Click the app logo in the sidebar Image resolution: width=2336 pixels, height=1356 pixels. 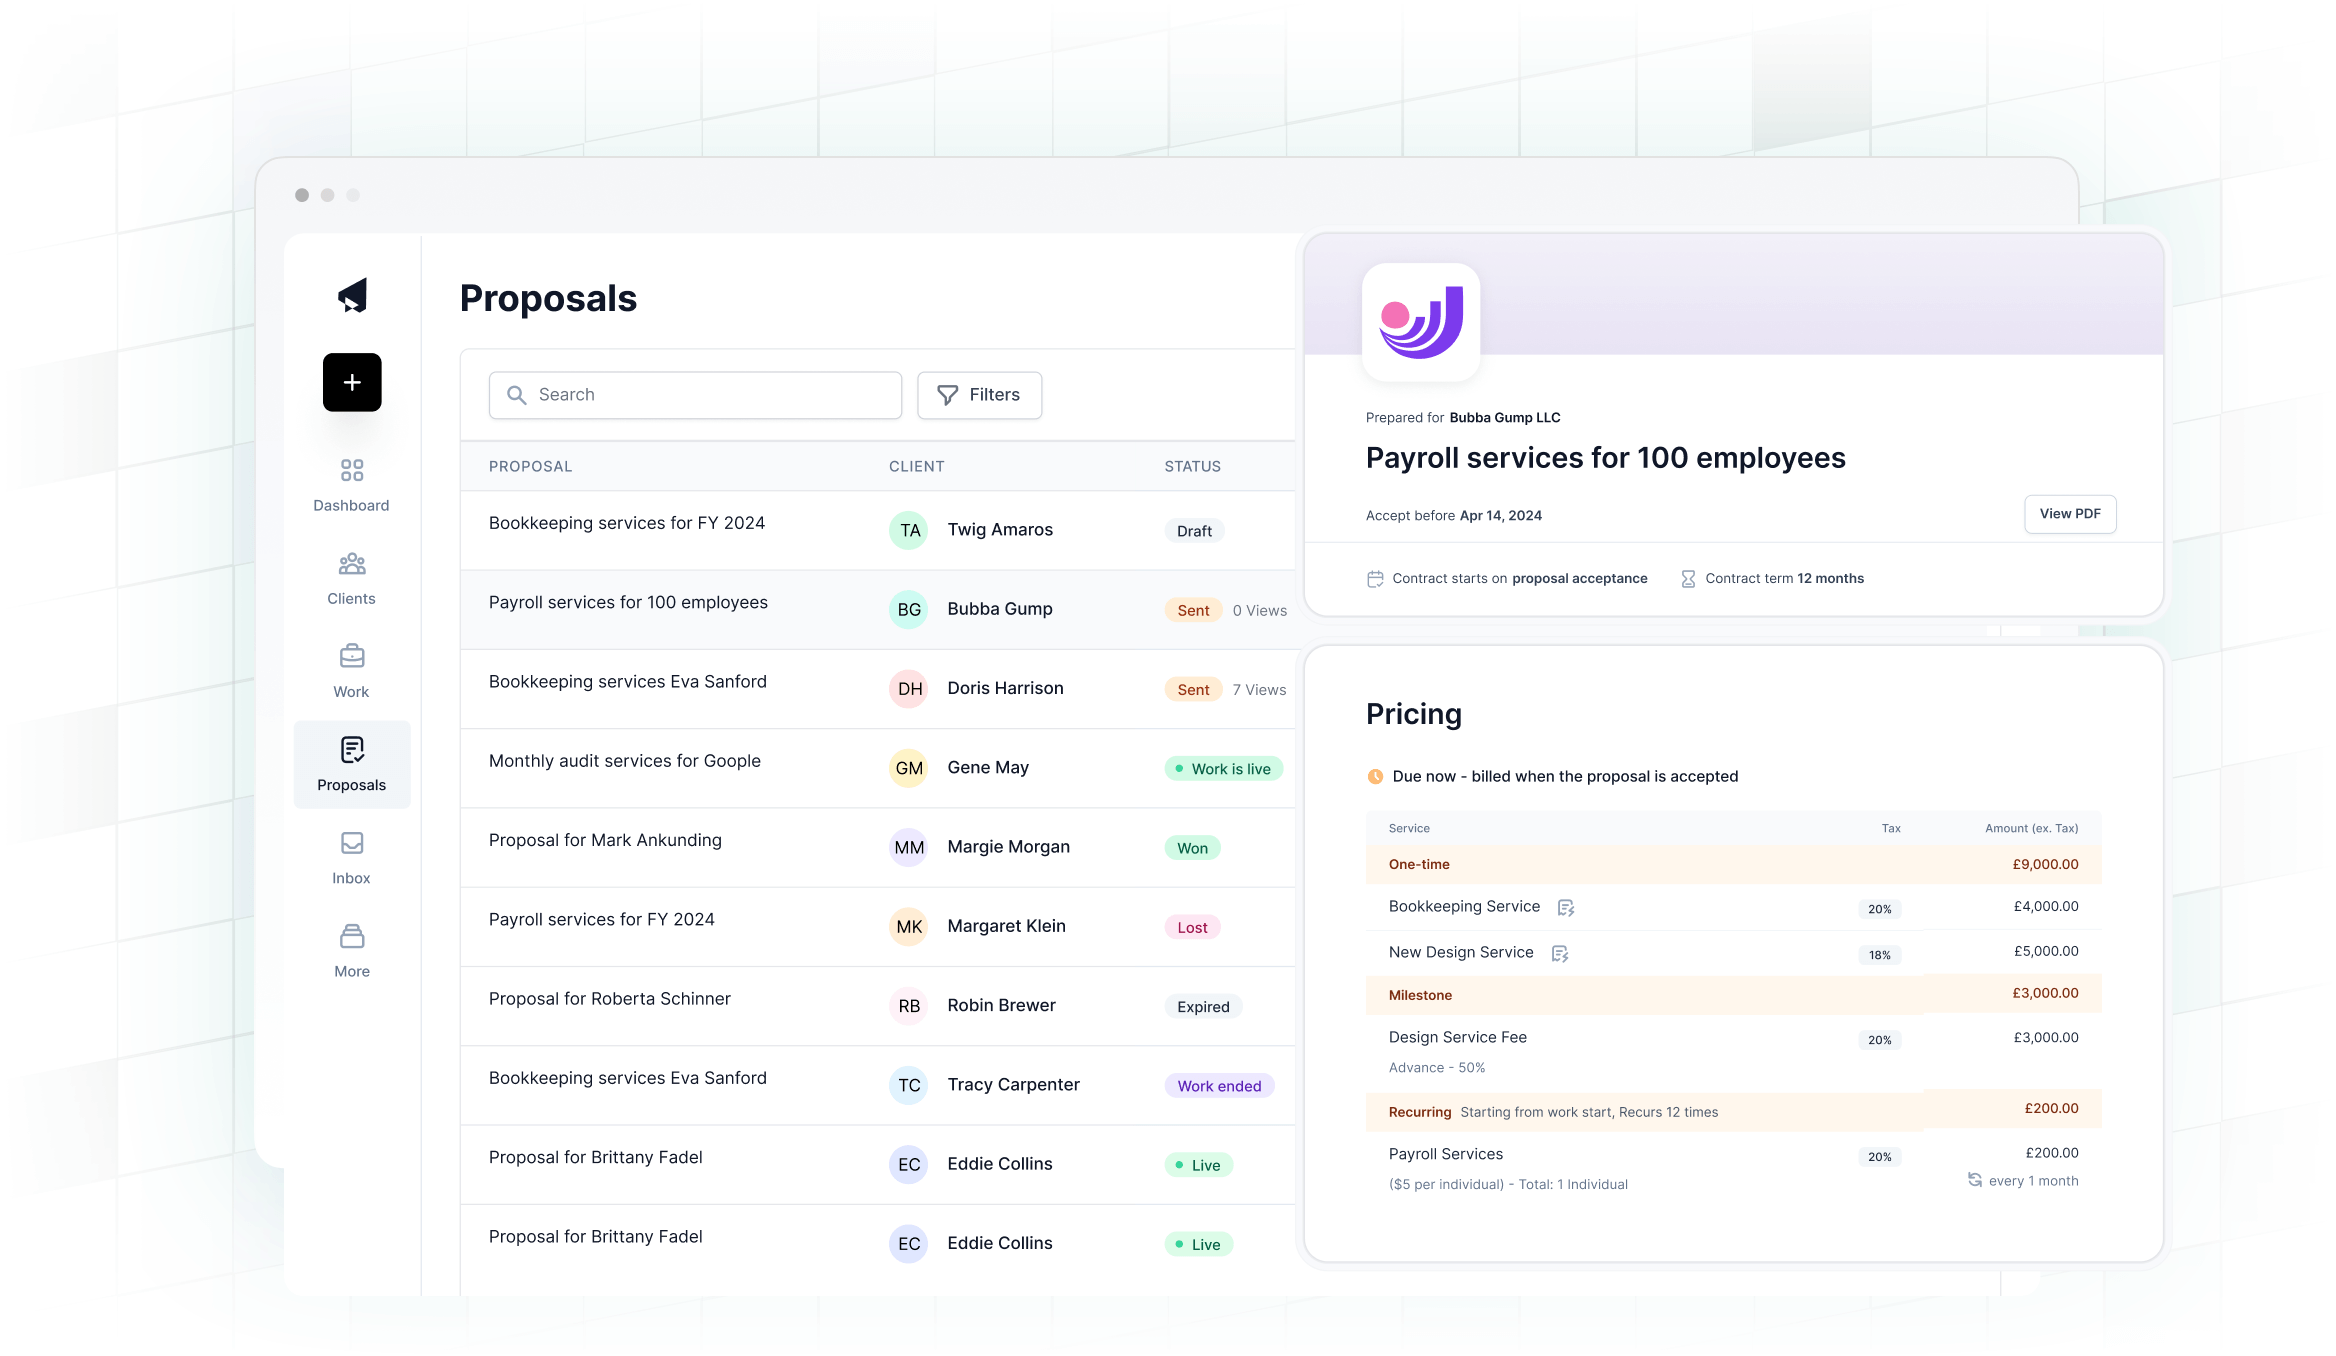coord(352,296)
